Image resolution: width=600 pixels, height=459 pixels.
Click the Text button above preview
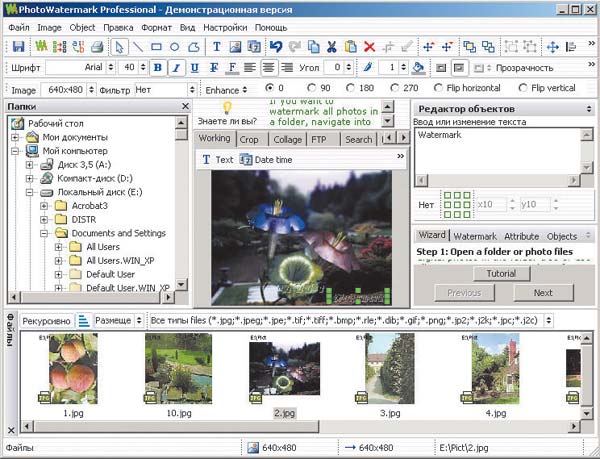[217, 160]
